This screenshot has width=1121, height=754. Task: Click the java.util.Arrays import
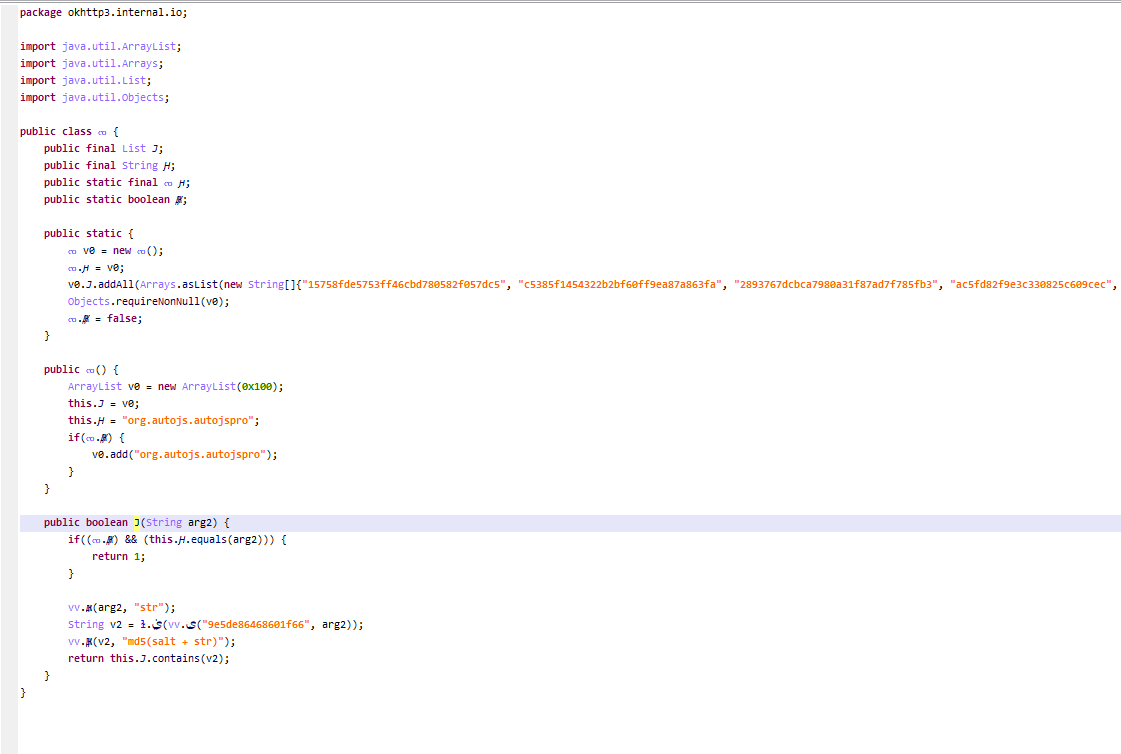pos(113,63)
